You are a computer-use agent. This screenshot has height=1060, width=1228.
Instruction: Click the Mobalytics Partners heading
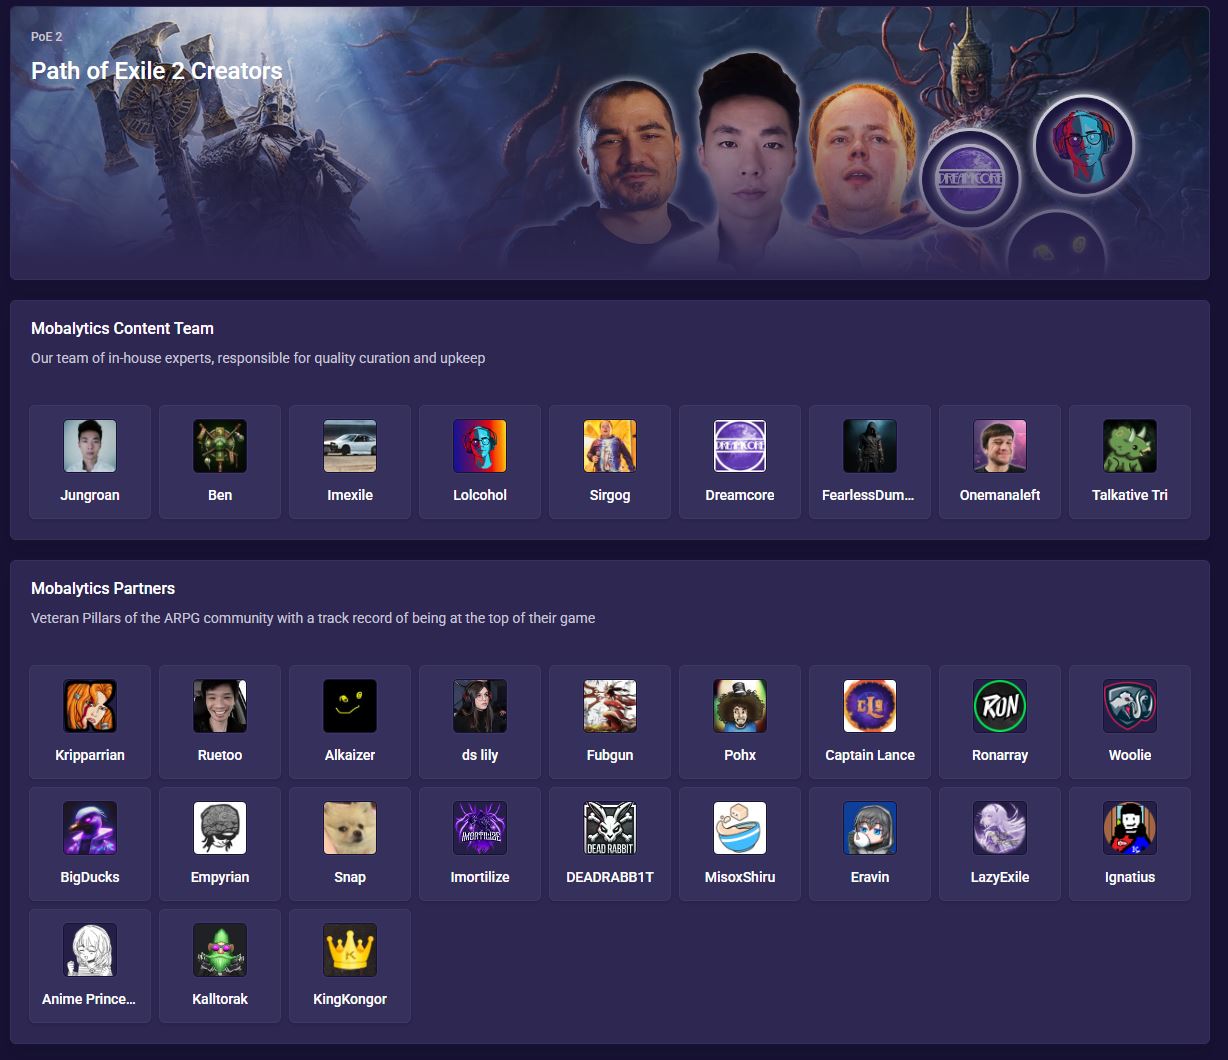(103, 588)
